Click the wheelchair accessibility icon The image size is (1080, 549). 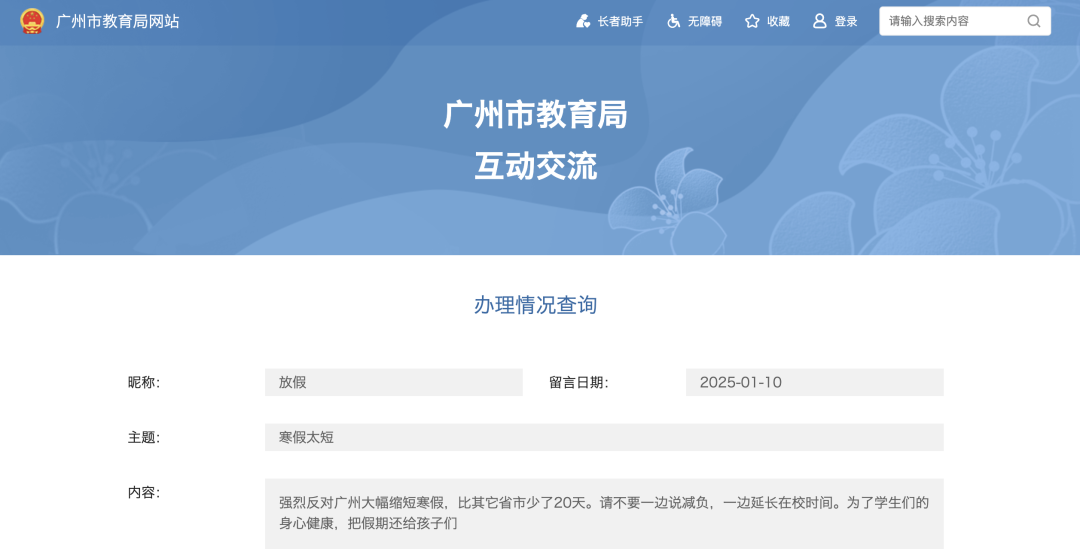click(x=674, y=21)
